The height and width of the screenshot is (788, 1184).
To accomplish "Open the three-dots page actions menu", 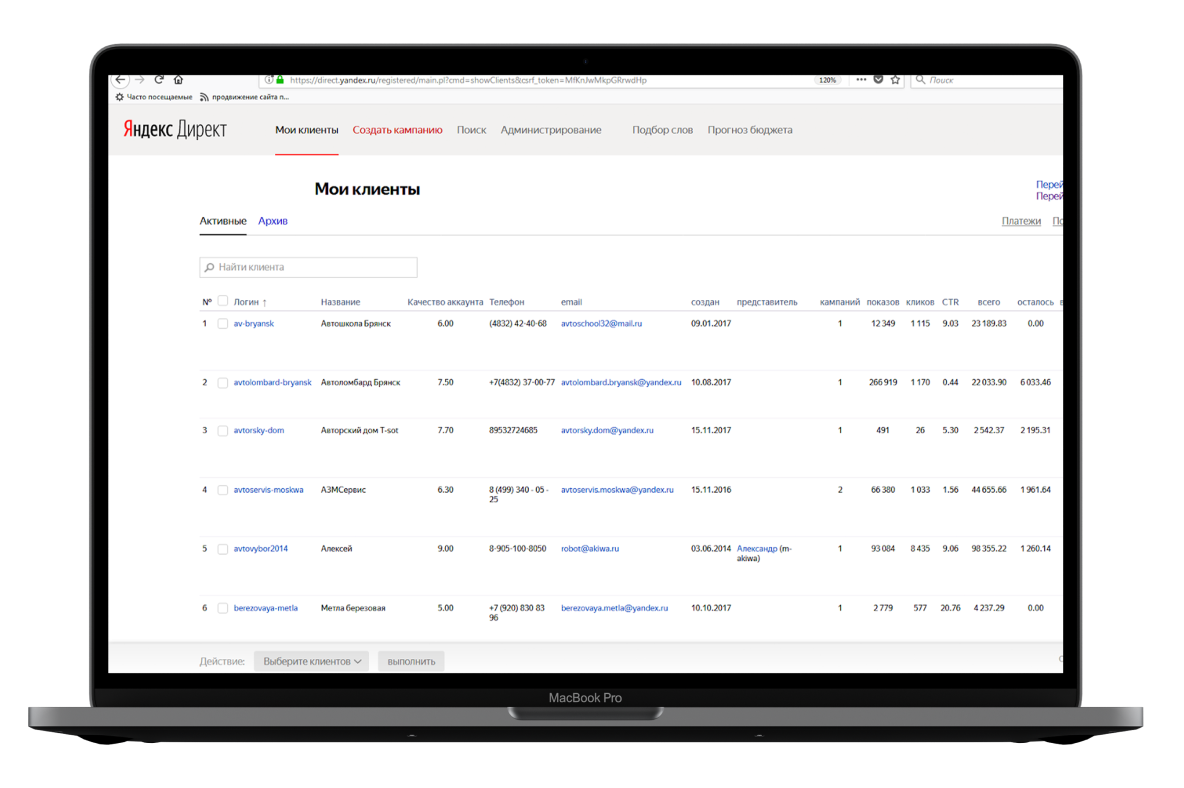I will point(861,79).
